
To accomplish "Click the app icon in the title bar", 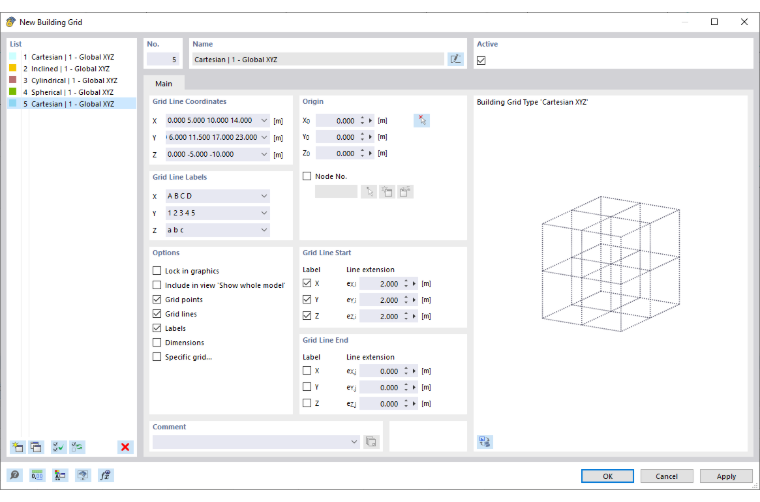I will [11, 22].
